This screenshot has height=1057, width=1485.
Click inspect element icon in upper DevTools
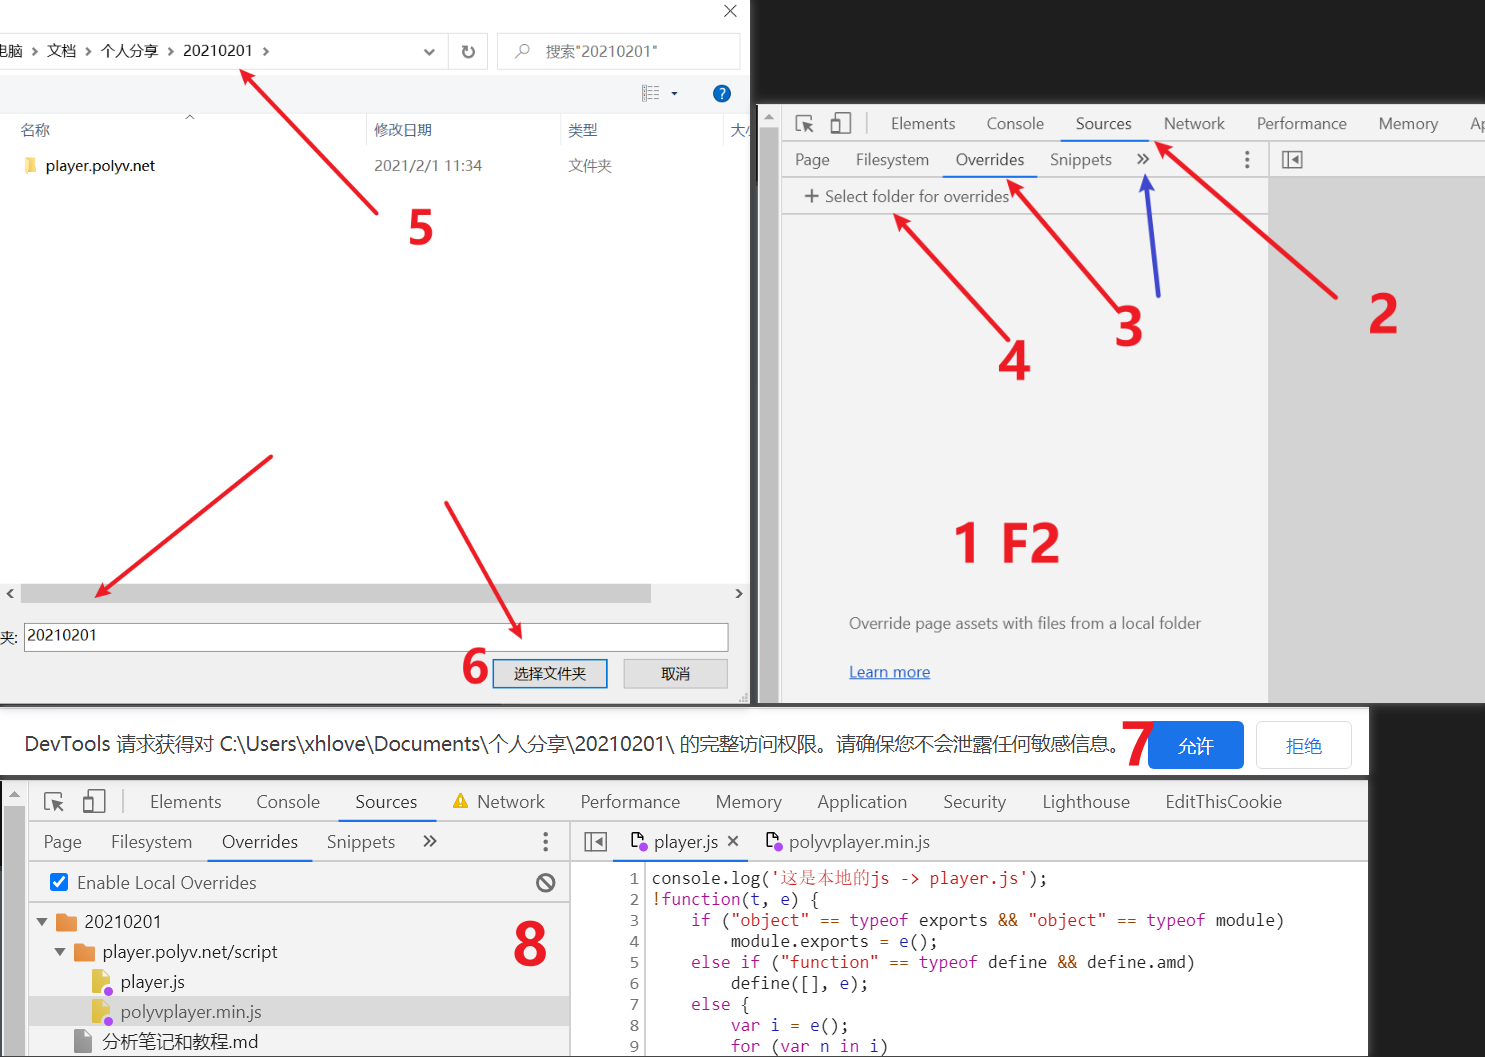(805, 124)
